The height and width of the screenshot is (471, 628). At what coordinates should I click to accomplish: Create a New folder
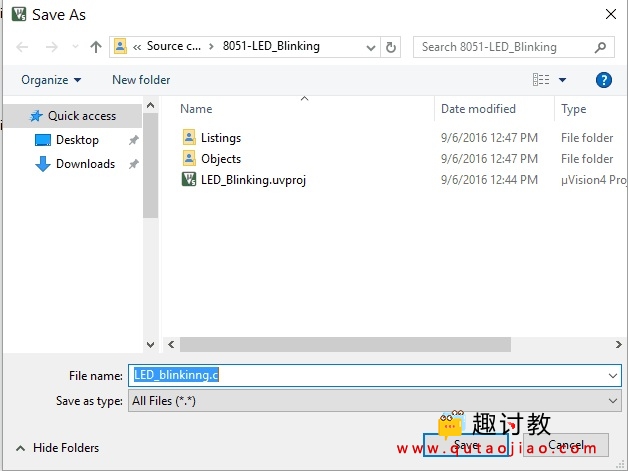(141, 80)
